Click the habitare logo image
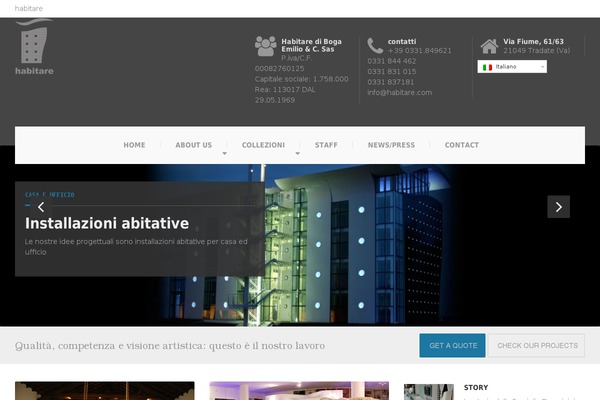This screenshot has height=400, width=600. click(x=34, y=47)
